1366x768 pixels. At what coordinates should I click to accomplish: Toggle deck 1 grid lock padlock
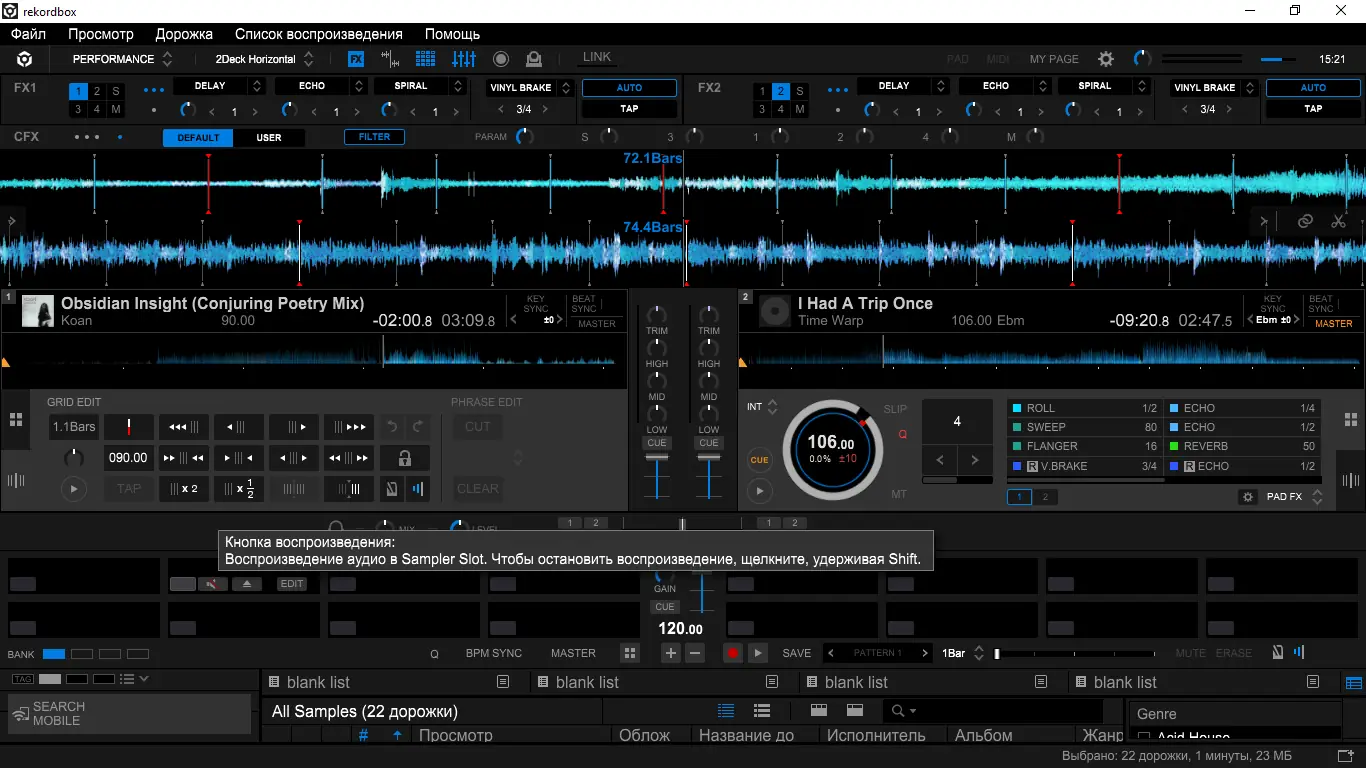(404, 458)
